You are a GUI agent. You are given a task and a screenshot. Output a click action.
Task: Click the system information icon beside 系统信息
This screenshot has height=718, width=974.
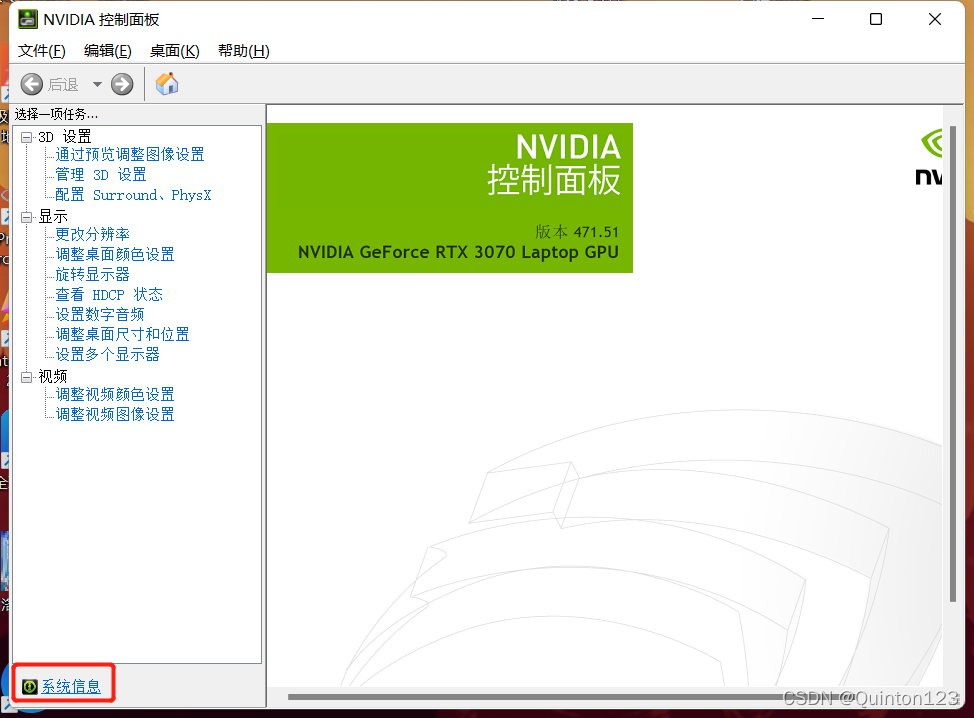pyautogui.click(x=29, y=686)
